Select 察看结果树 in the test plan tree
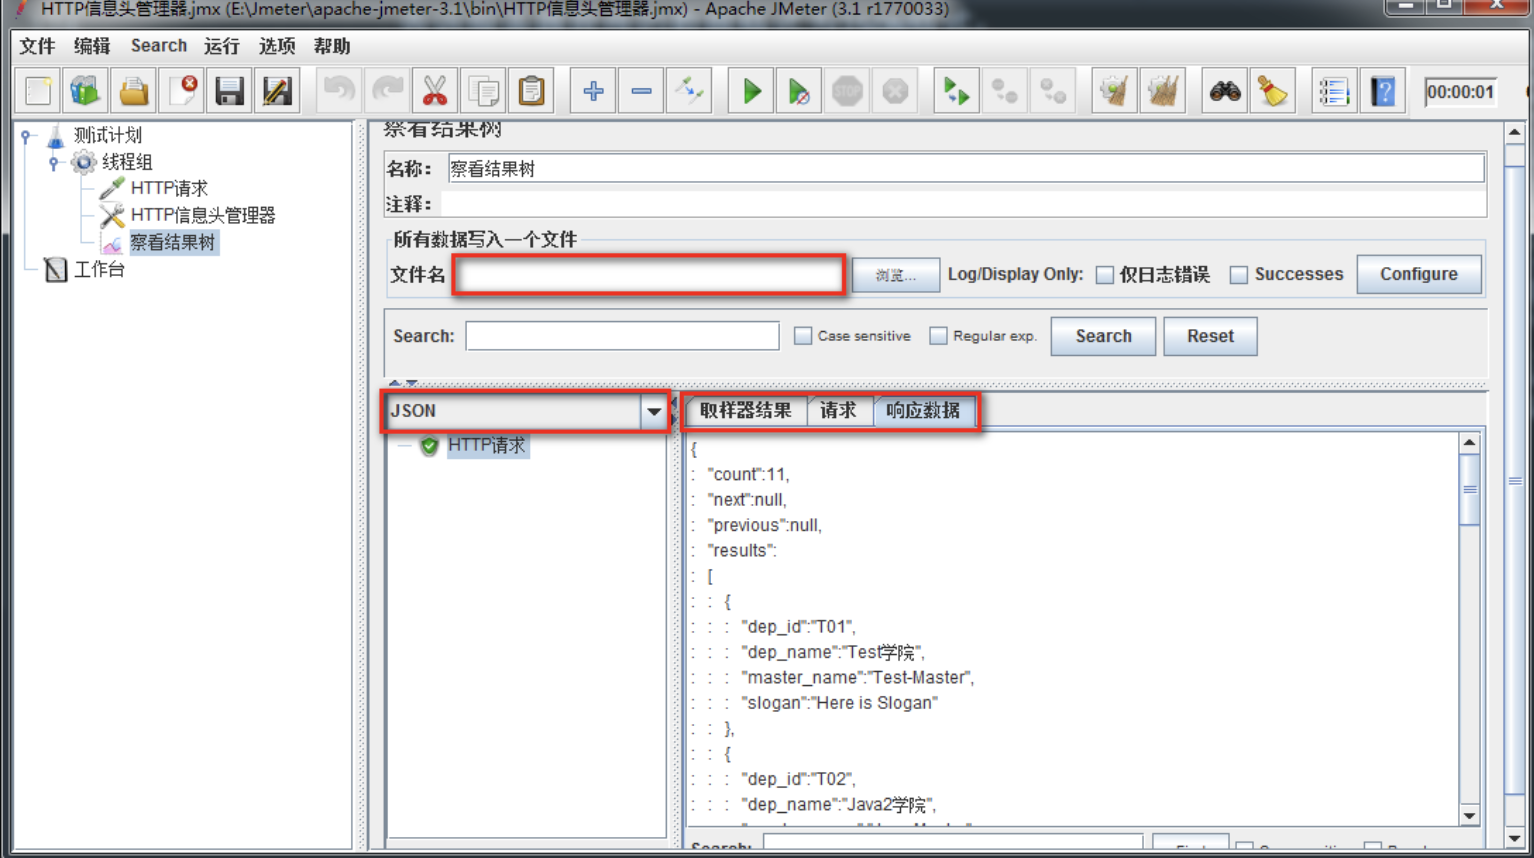This screenshot has width=1534, height=858. pyautogui.click(x=172, y=242)
